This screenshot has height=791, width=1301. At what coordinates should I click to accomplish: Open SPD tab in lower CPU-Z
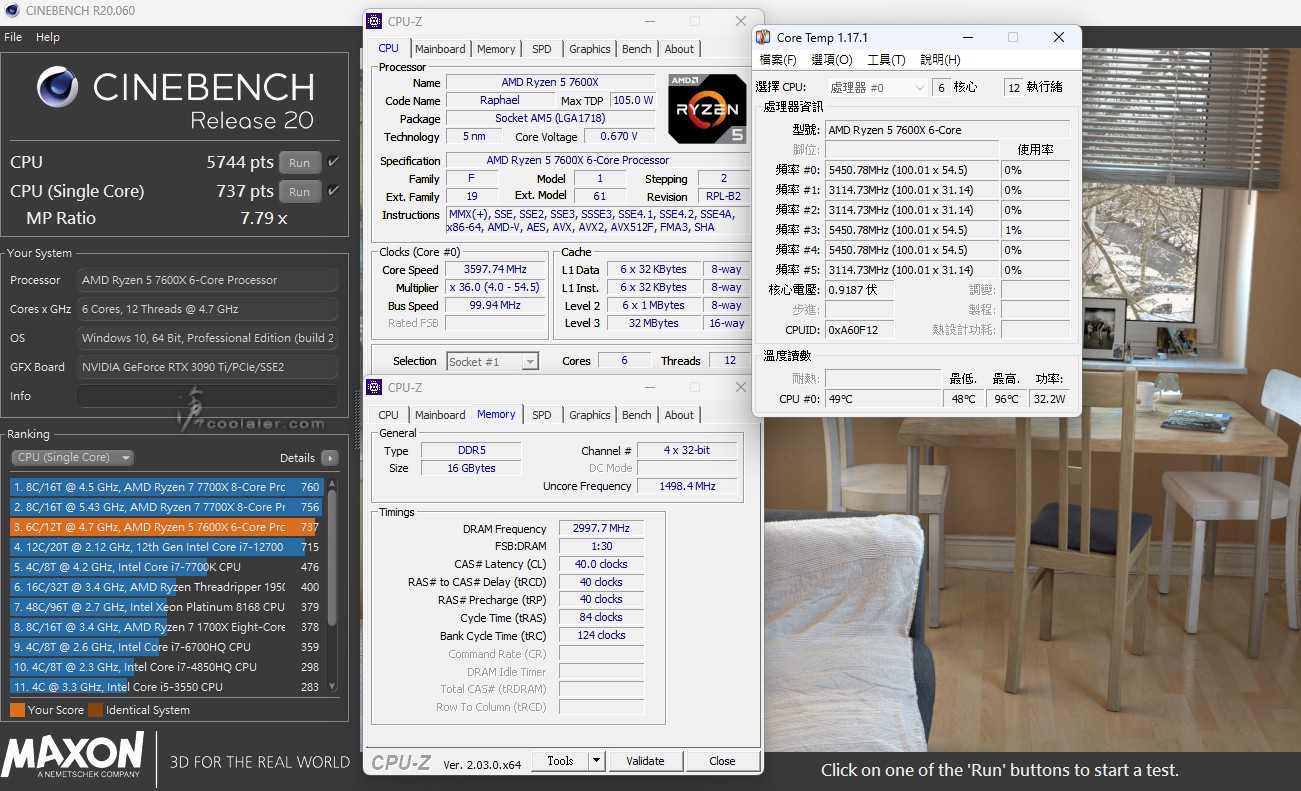tap(541, 415)
